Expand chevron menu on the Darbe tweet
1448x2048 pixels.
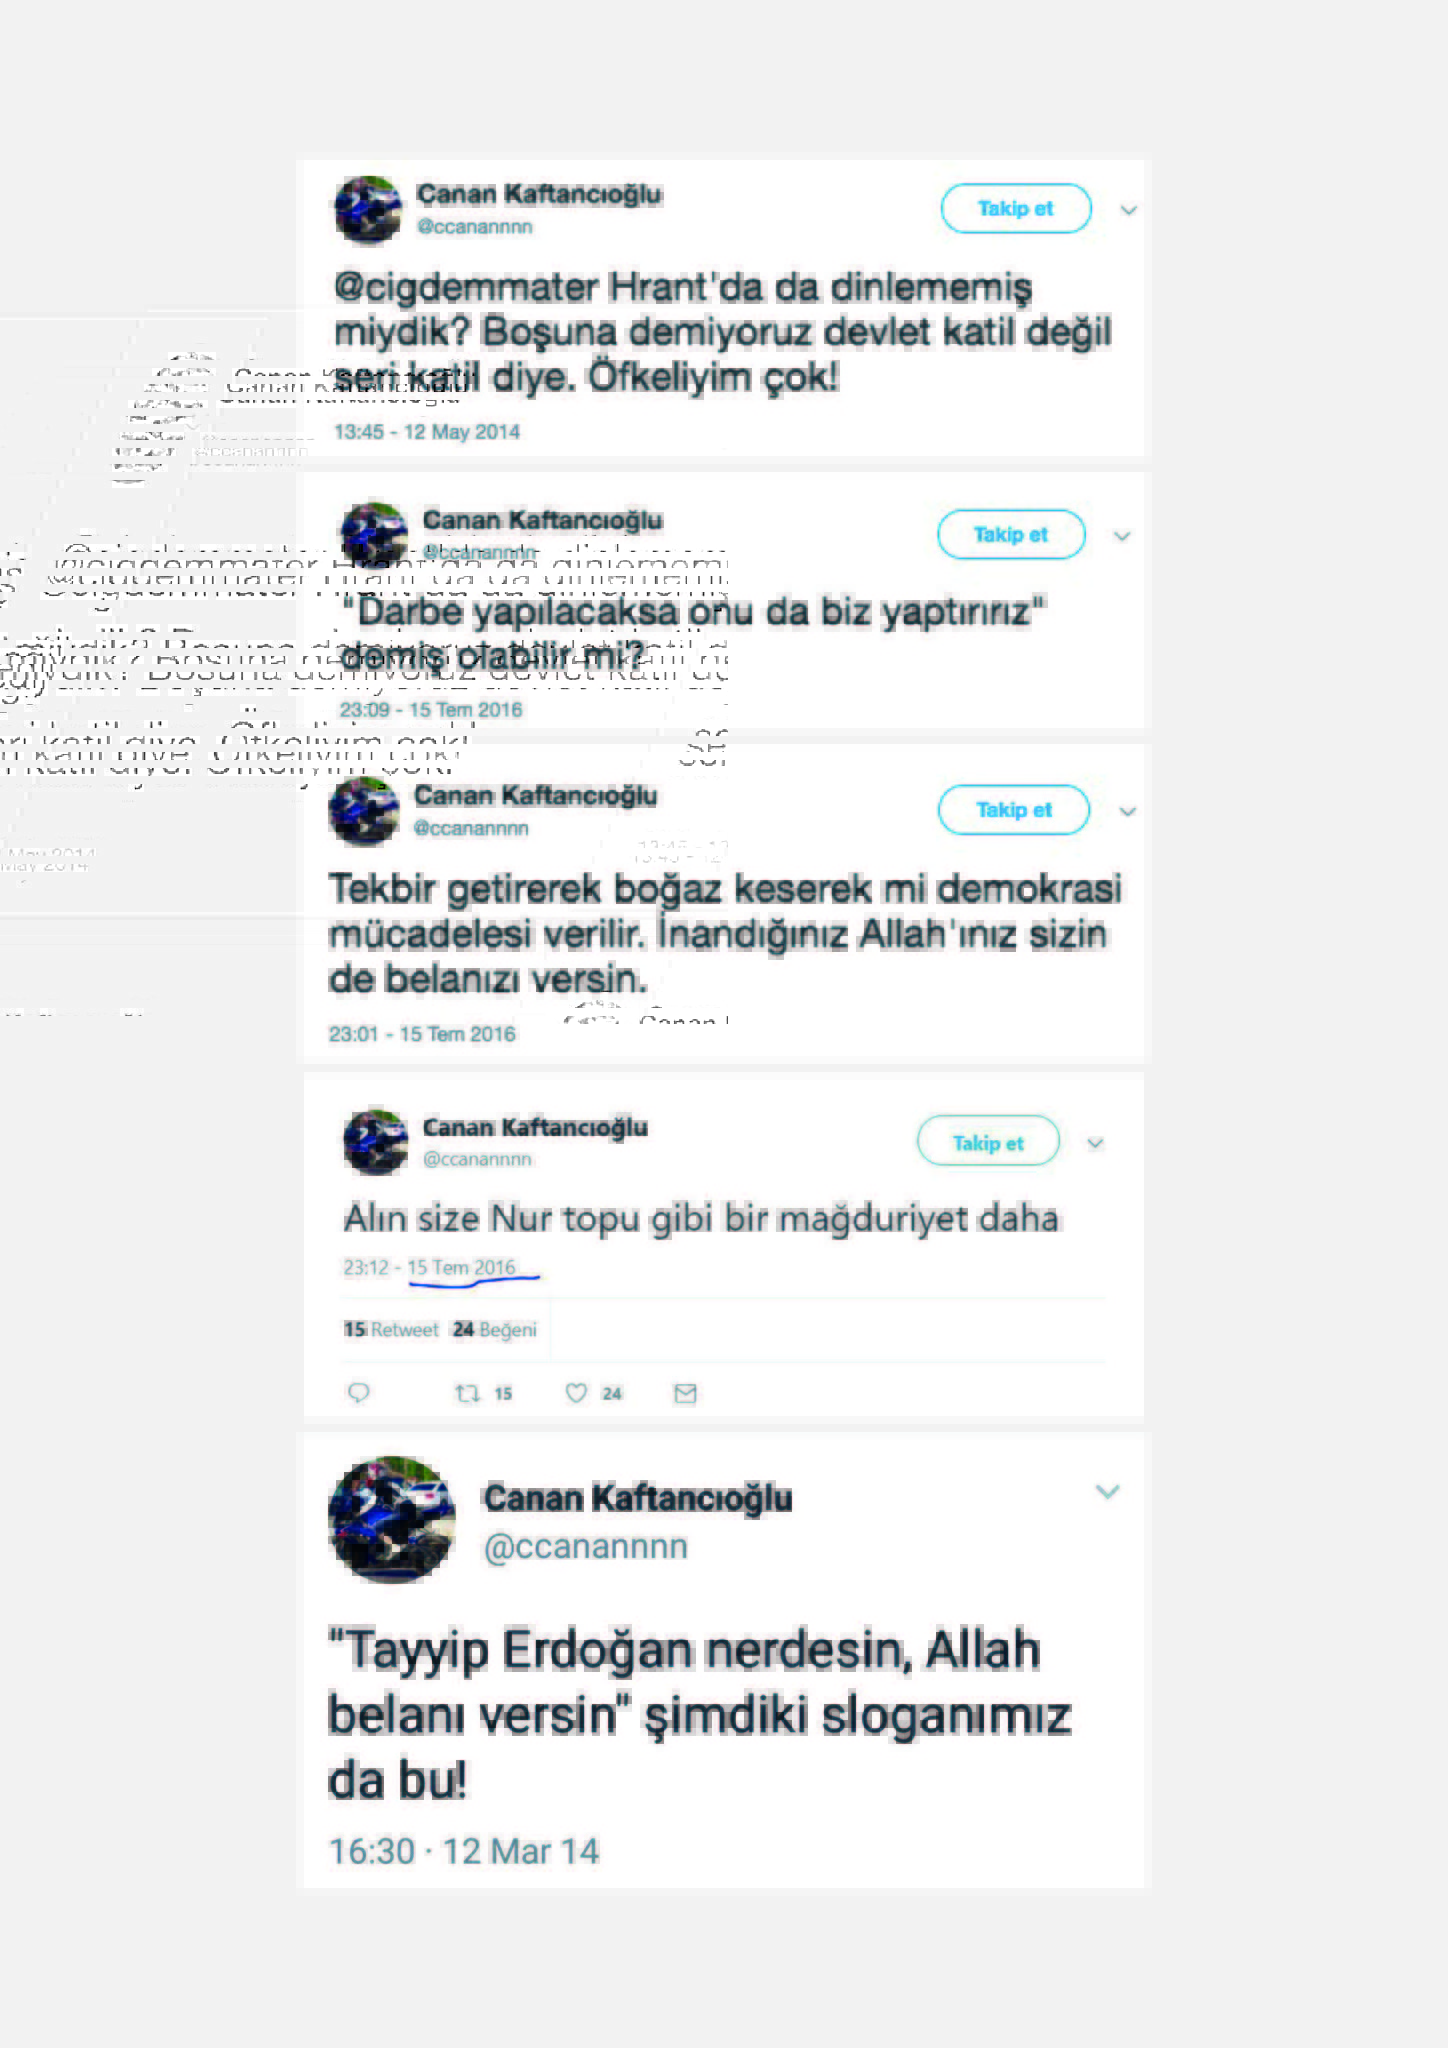(1122, 536)
